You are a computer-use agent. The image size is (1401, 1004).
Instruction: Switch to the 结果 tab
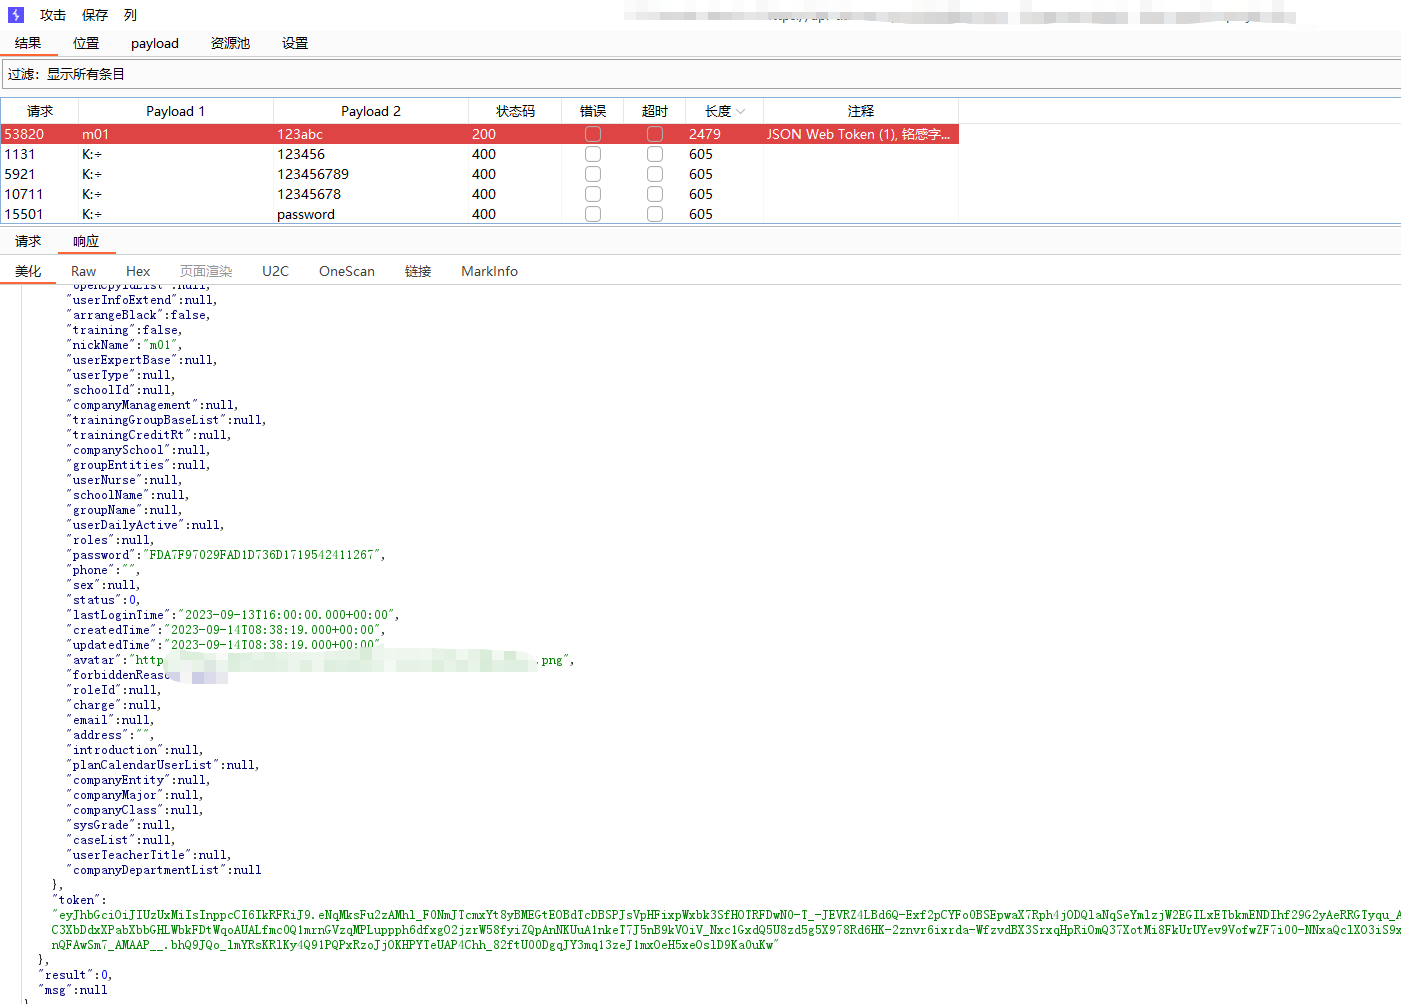28,43
